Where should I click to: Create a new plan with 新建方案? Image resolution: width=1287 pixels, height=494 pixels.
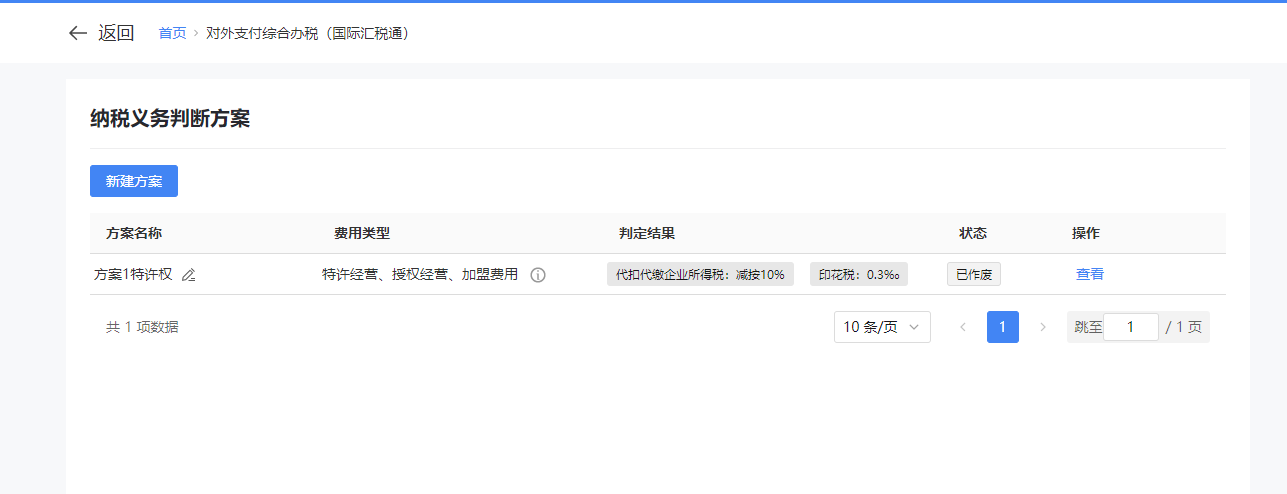coord(134,181)
